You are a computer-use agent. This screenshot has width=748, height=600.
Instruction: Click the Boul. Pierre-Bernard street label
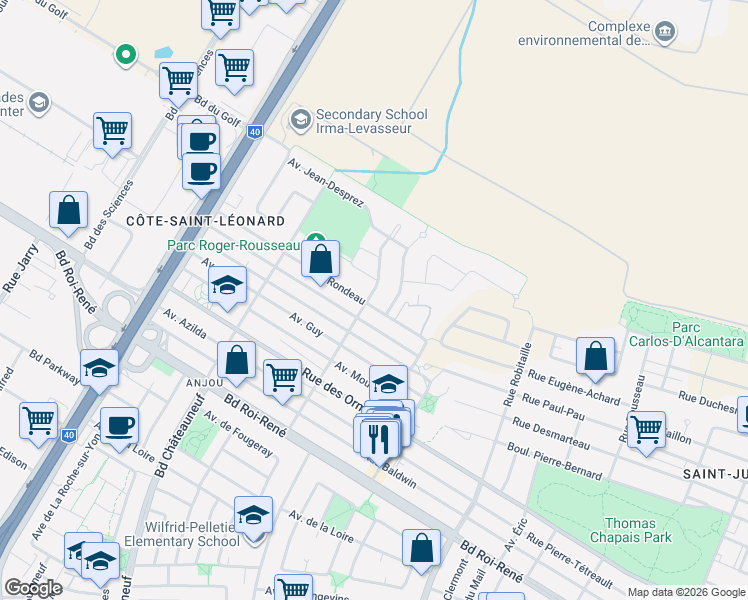554,461
